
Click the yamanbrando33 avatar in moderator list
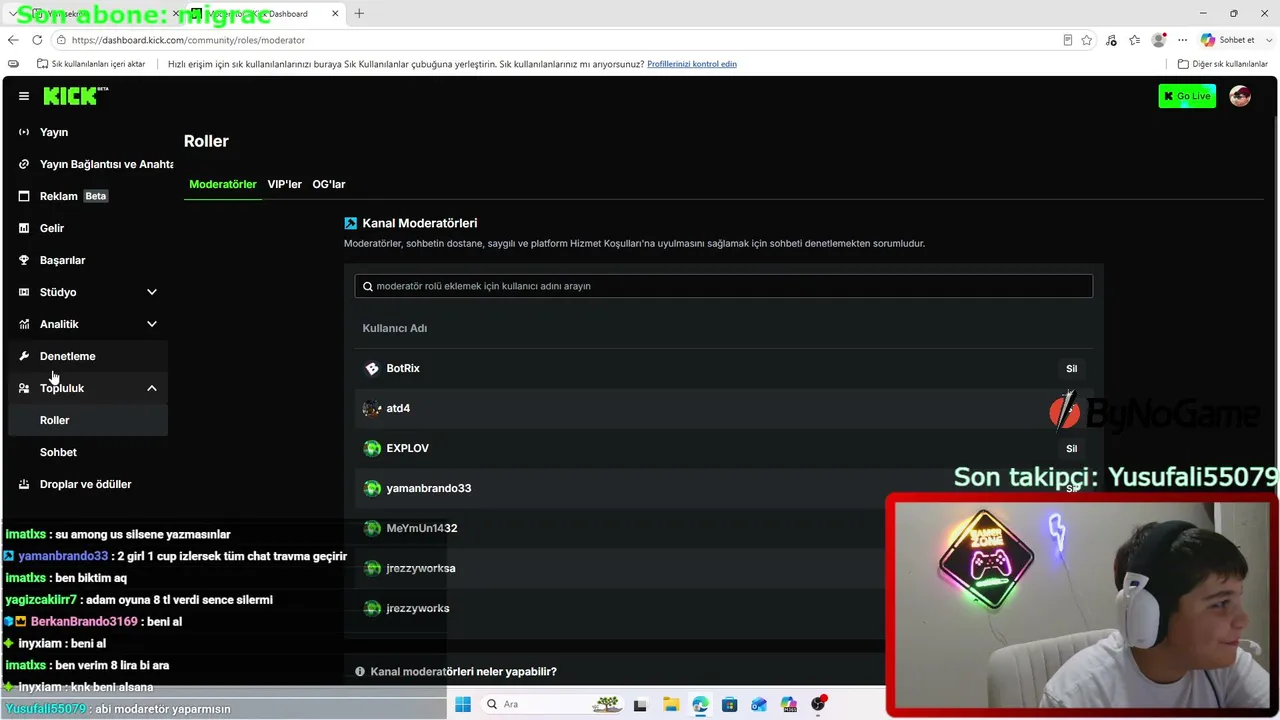(x=372, y=488)
